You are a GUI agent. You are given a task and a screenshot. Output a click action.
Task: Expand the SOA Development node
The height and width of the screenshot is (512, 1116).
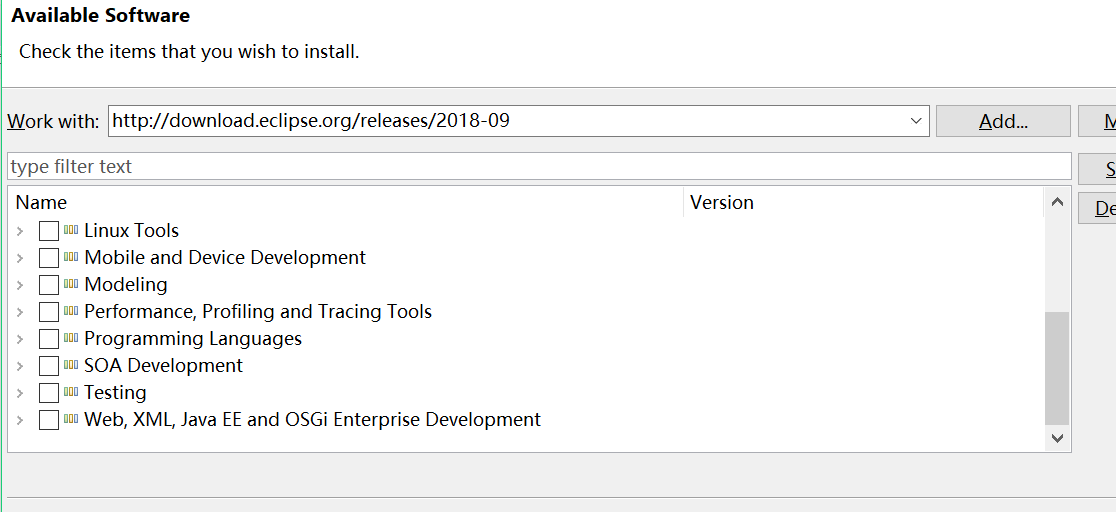click(x=20, y=366)
